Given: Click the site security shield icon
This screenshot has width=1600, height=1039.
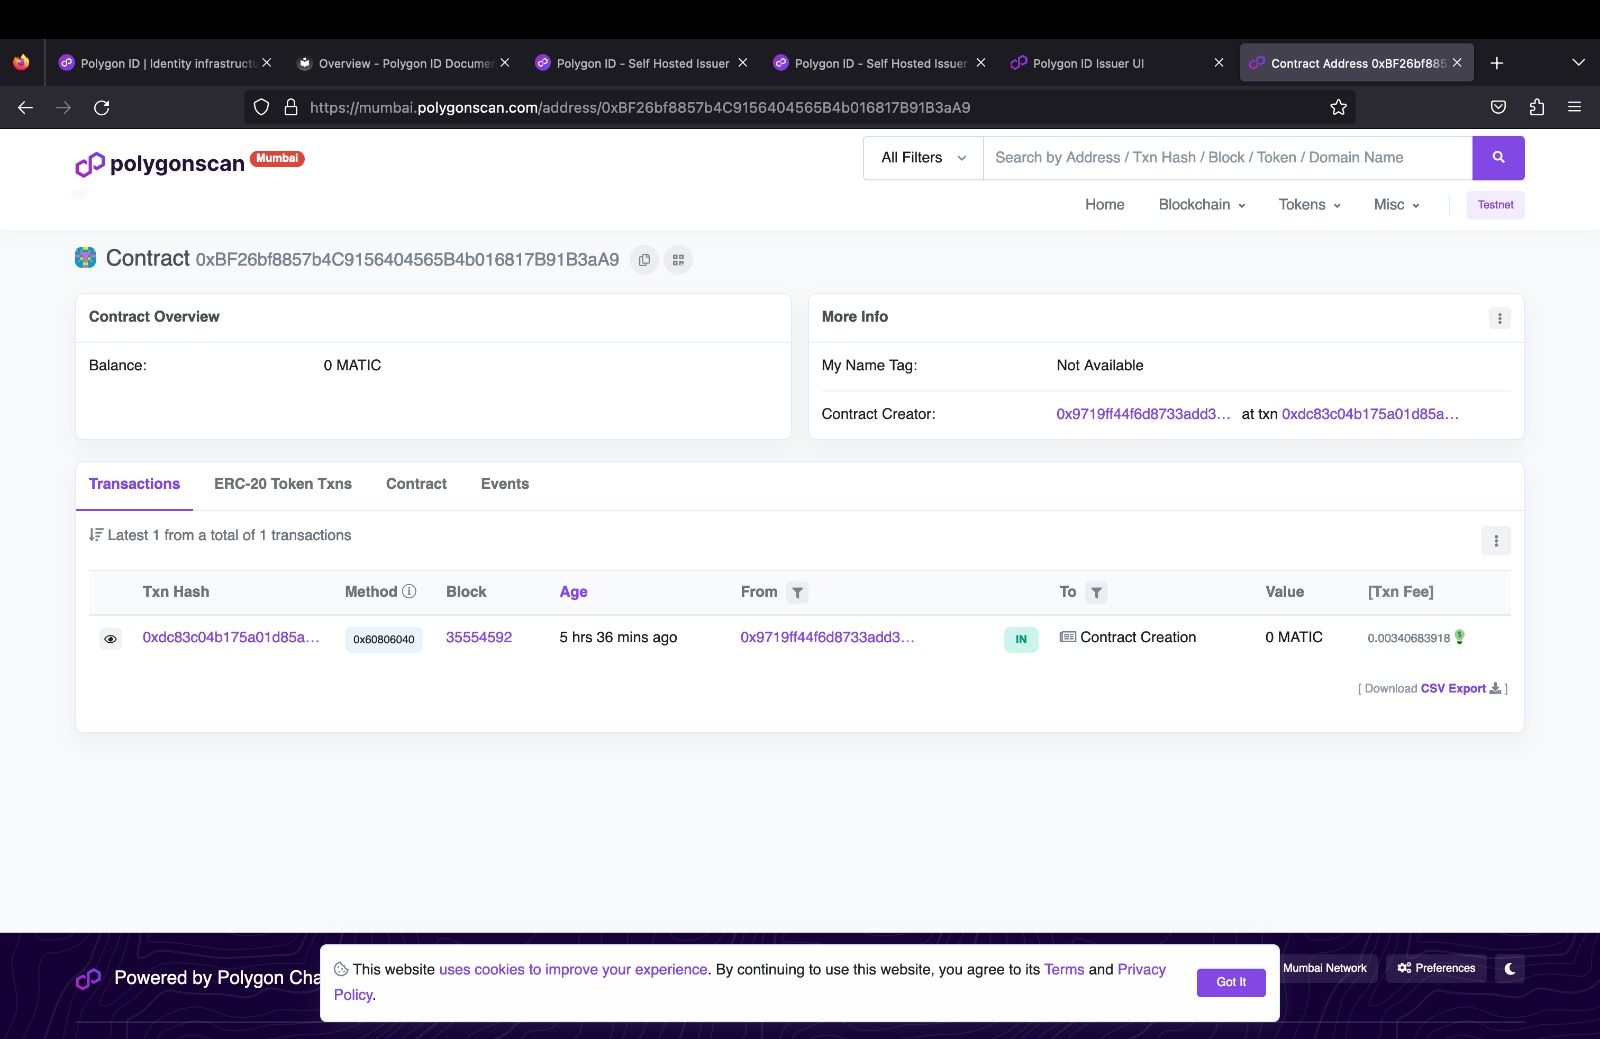Looking at the screenshot, I should 261,107.
